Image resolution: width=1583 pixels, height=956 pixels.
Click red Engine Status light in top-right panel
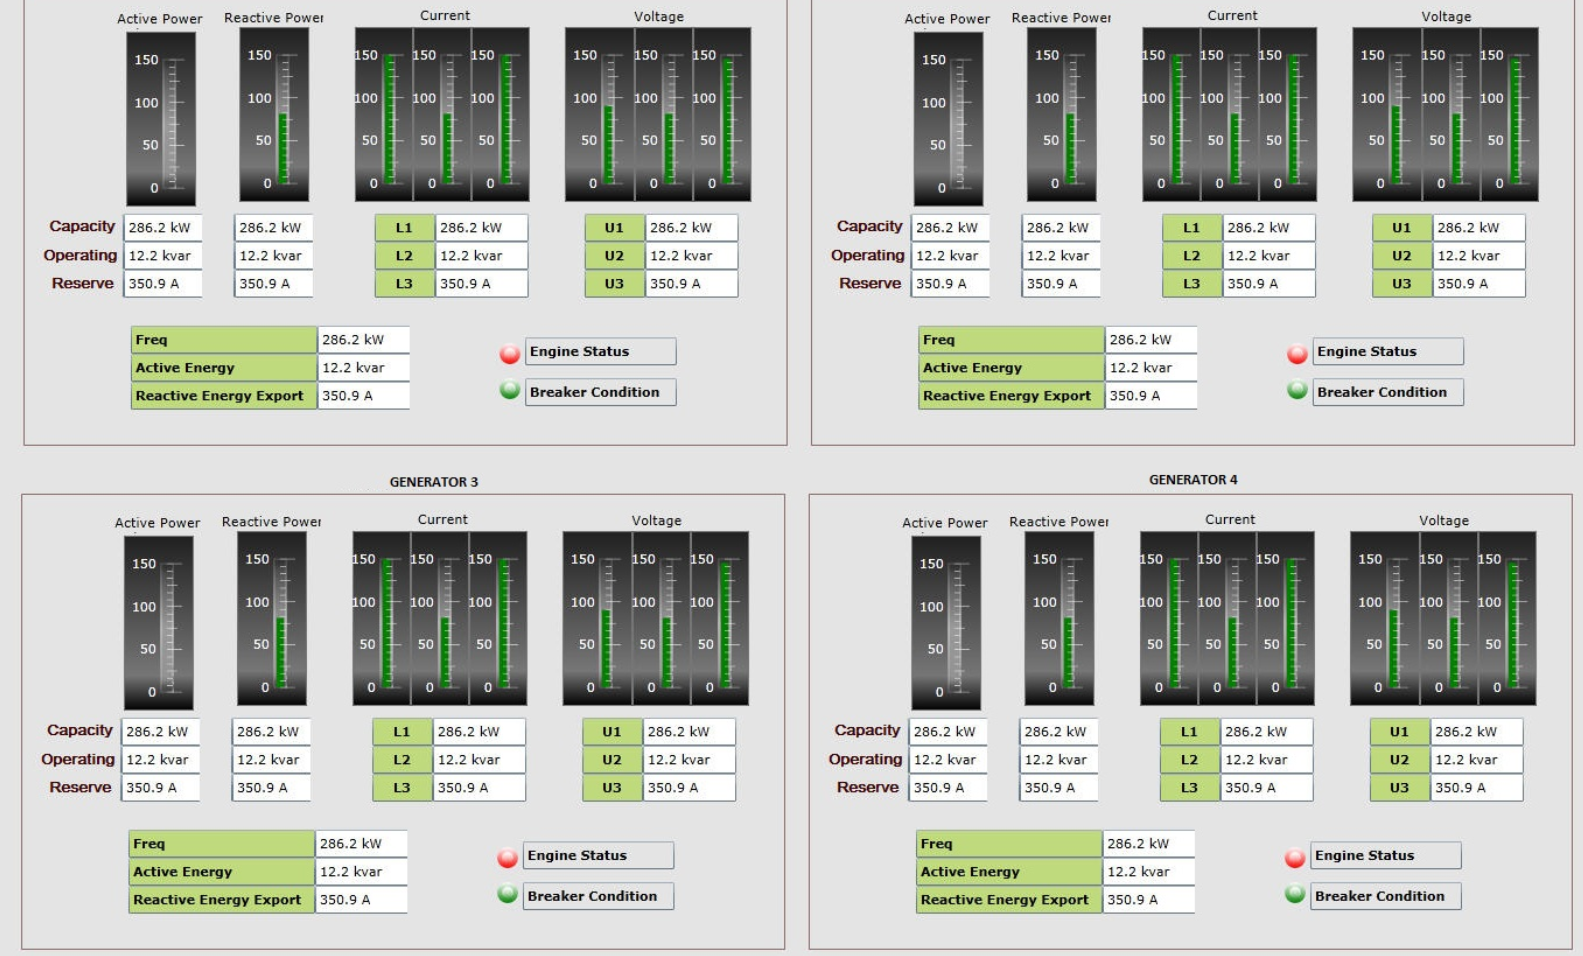[1297, 353]
